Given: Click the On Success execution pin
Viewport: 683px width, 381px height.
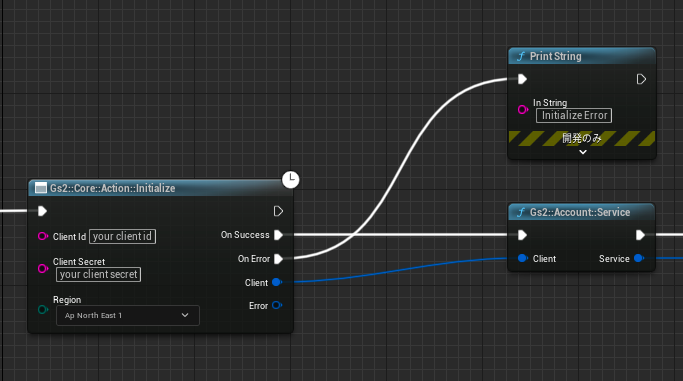Looking at the screenshot, I should (x=278, y=235).
